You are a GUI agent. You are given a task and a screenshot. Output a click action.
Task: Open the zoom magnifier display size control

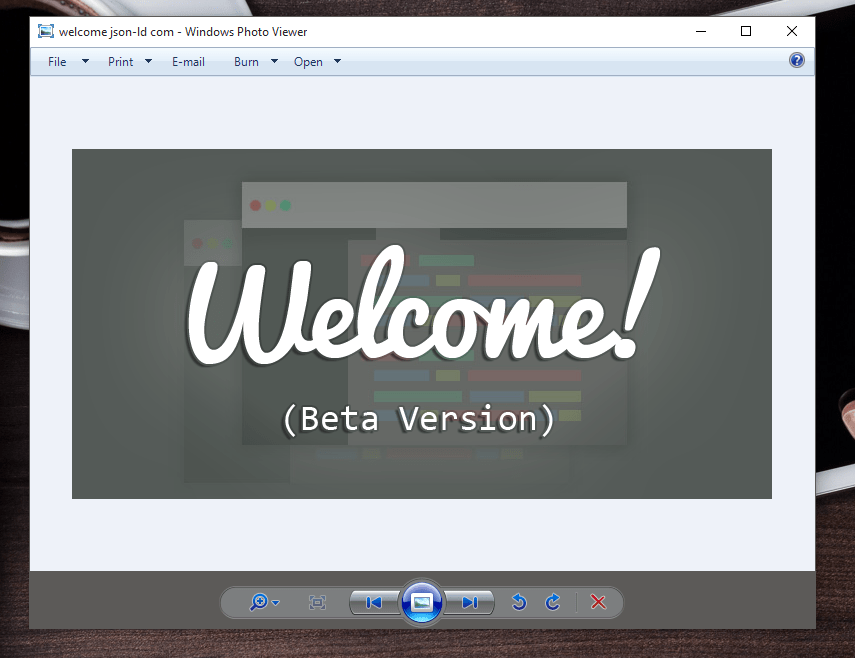tap(258, 602)
